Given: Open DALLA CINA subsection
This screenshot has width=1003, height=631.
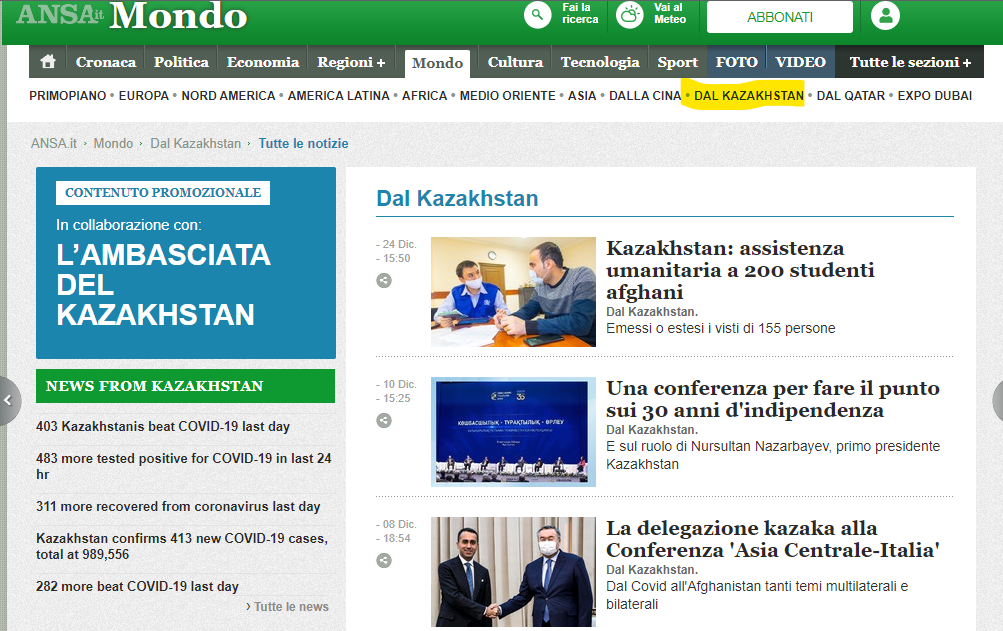Looking at the screenshot, I should pyautogui.click(x=645, y=96).
